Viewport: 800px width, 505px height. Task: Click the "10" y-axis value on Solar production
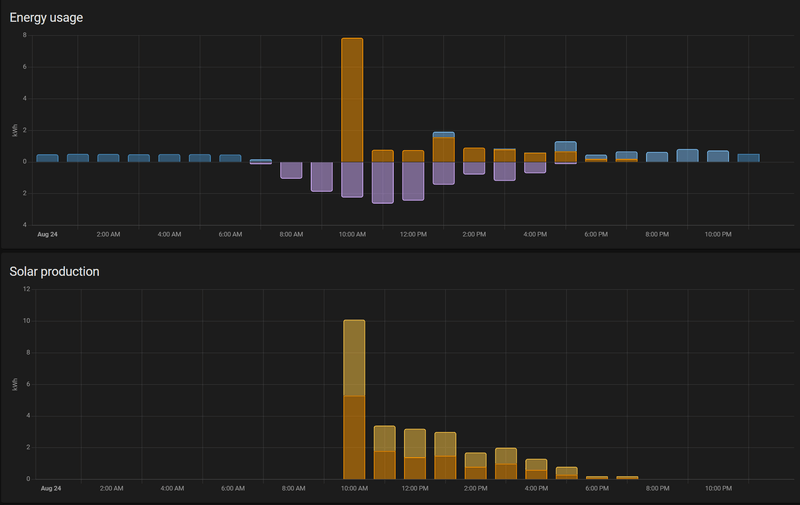point(27,321)
